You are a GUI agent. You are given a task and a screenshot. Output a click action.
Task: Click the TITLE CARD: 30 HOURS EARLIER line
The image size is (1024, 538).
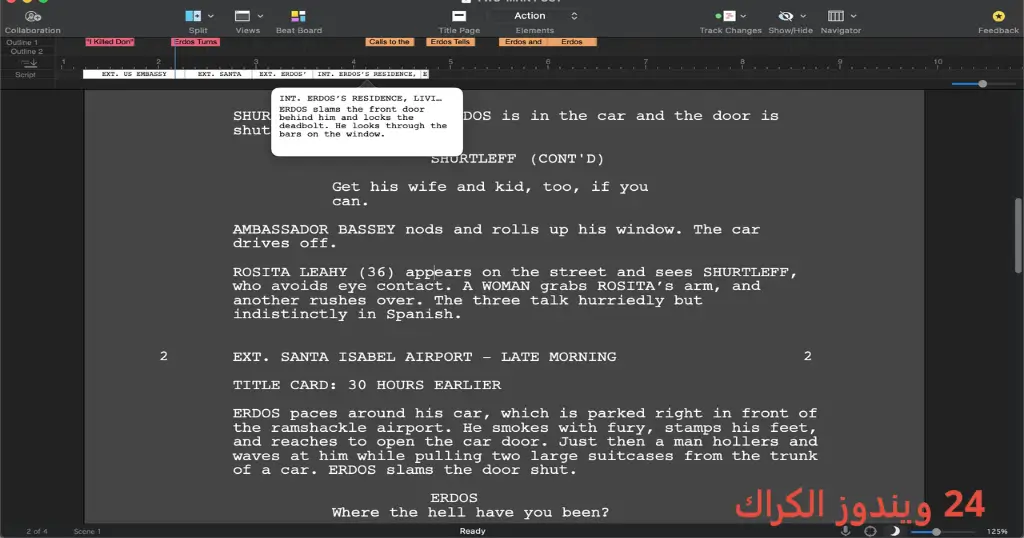tap(367, 385)
